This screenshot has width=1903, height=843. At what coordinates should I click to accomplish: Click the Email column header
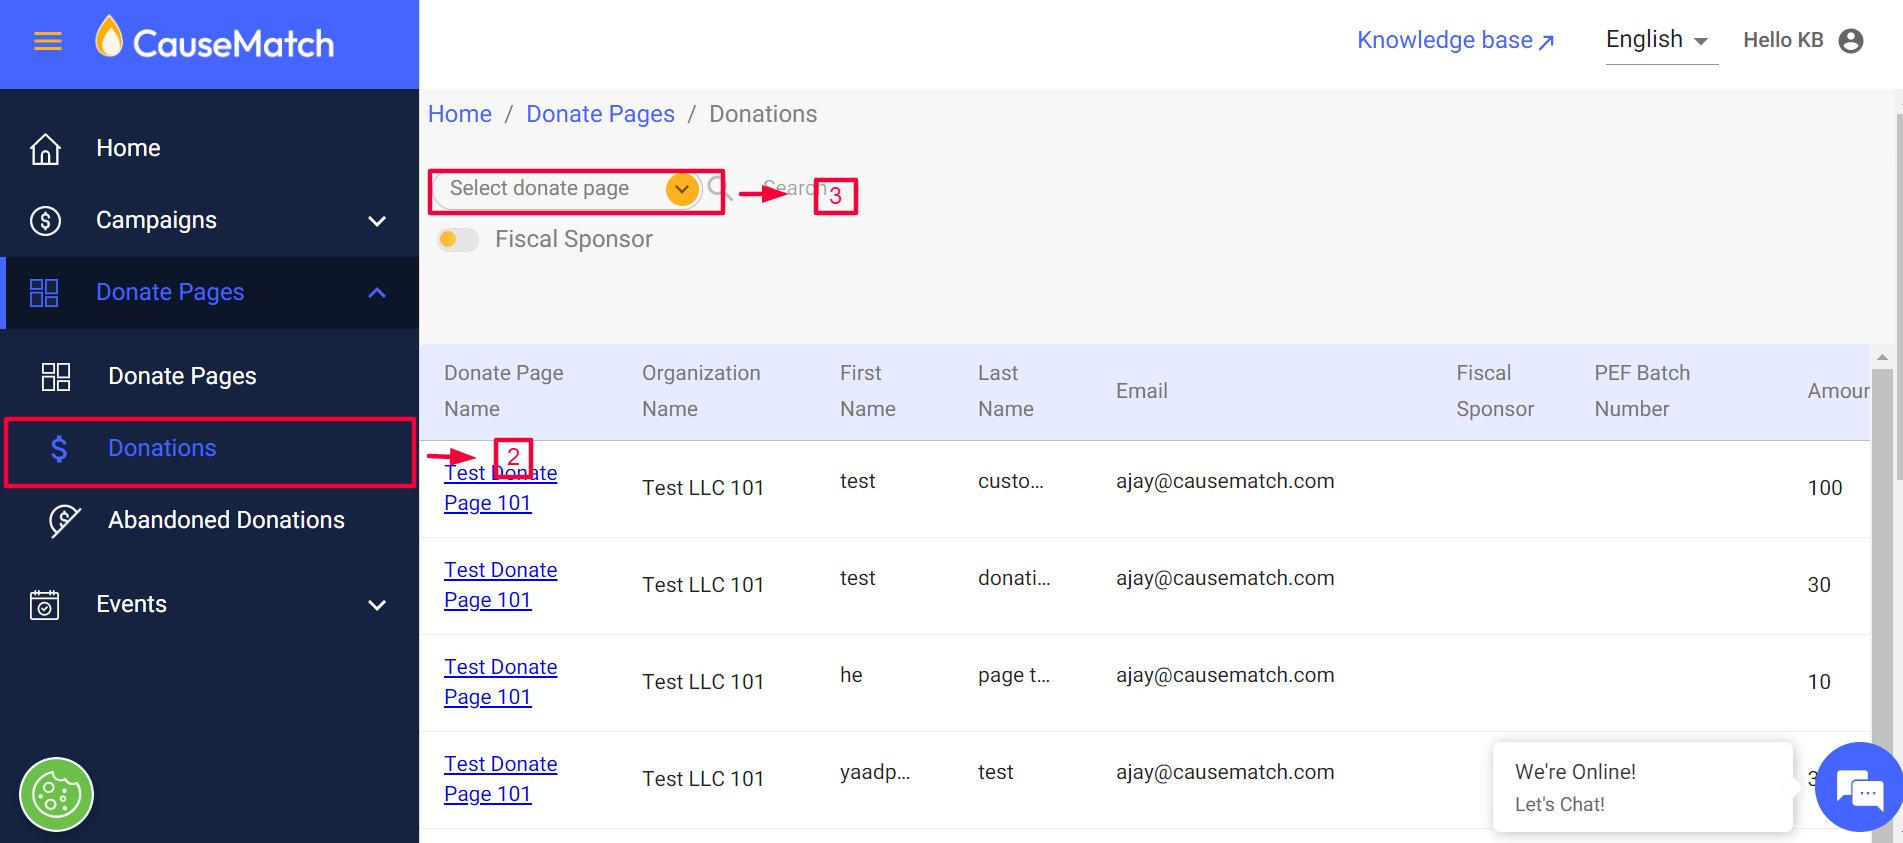tap(1142, 391)
